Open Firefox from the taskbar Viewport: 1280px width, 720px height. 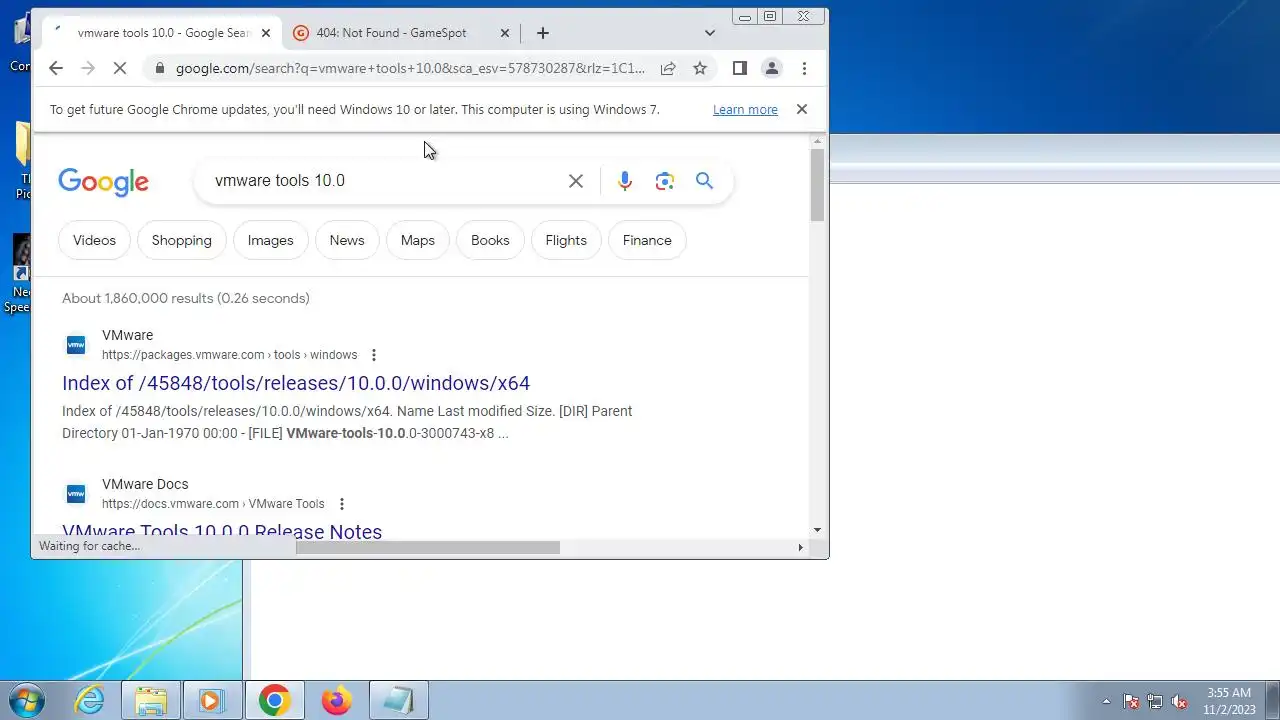[x=336, y=701]
